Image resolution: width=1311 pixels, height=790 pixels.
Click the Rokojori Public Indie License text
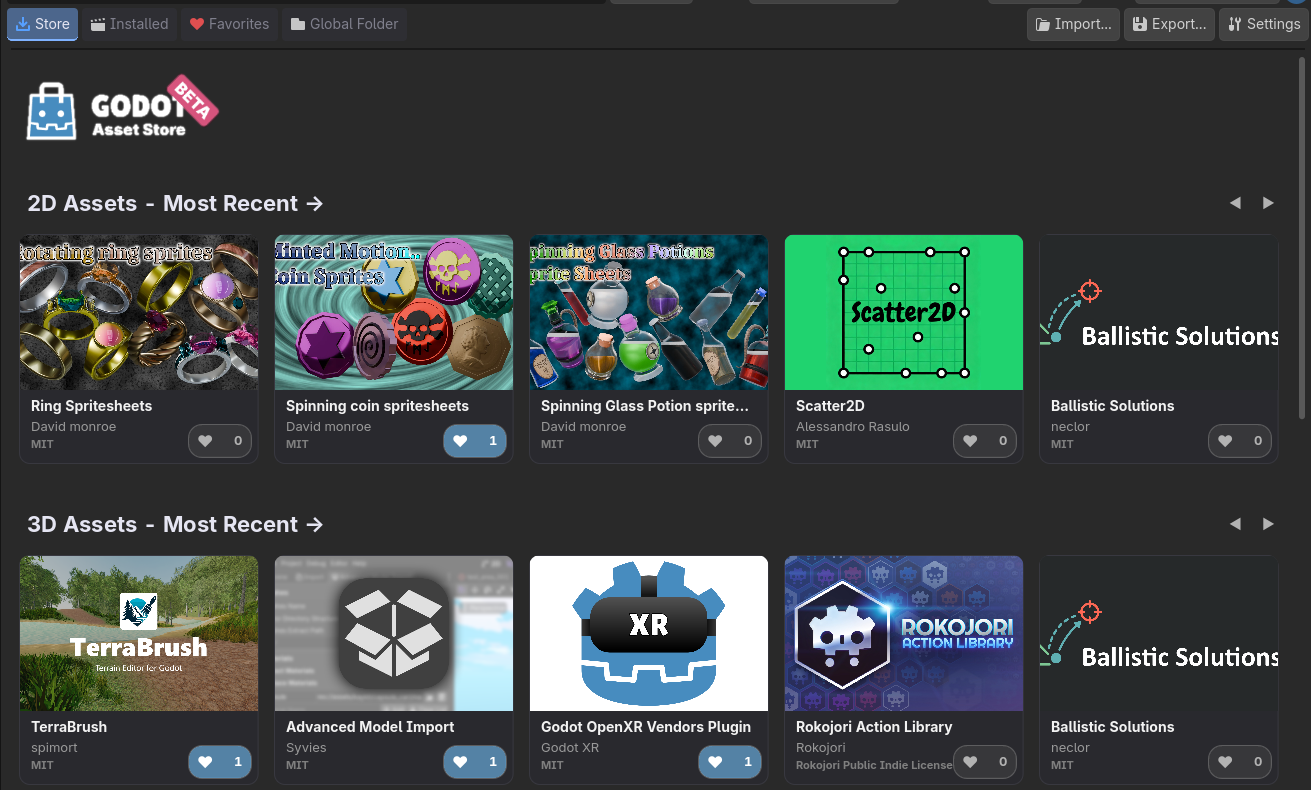tap(874, 765)
